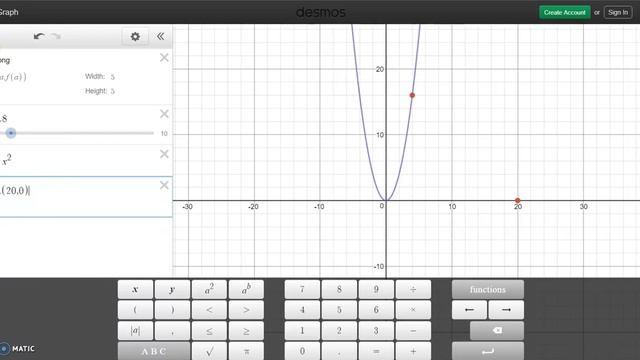
Task: Tap the square root key
Action: (209, 351)
